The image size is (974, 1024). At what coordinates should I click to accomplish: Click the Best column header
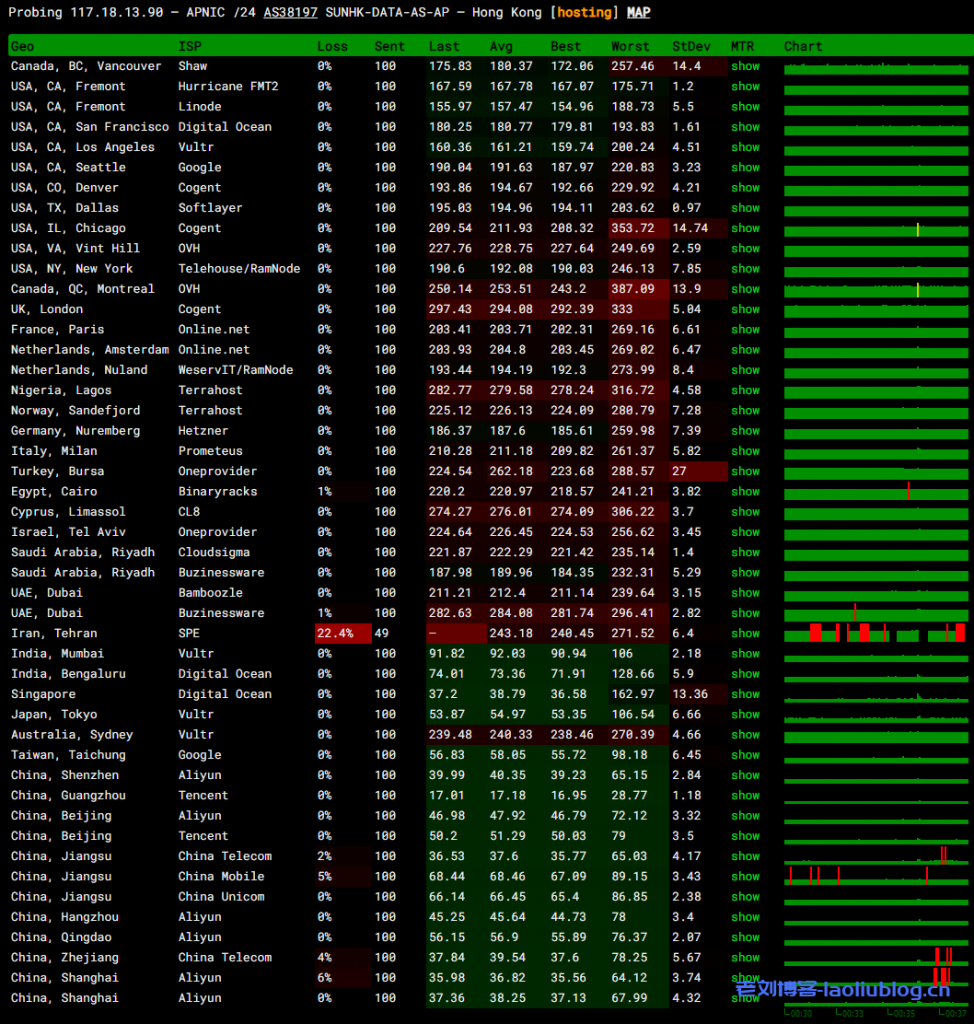pyautogui.click(x=566, y=46)
